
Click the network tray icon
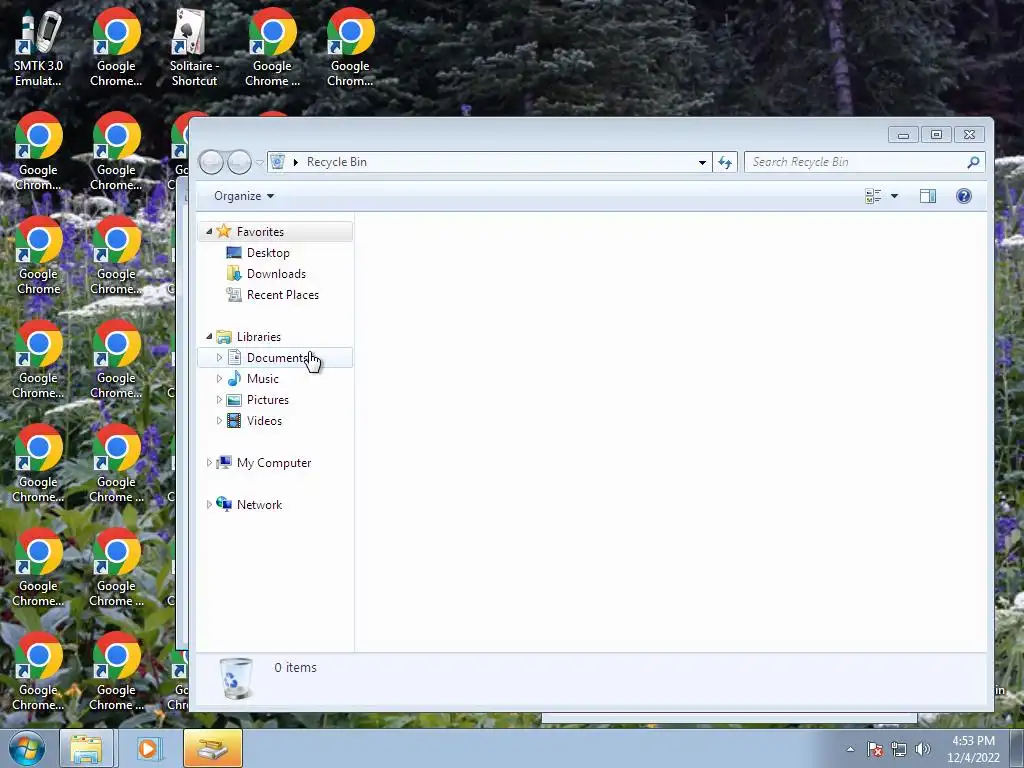coord(899,749)
